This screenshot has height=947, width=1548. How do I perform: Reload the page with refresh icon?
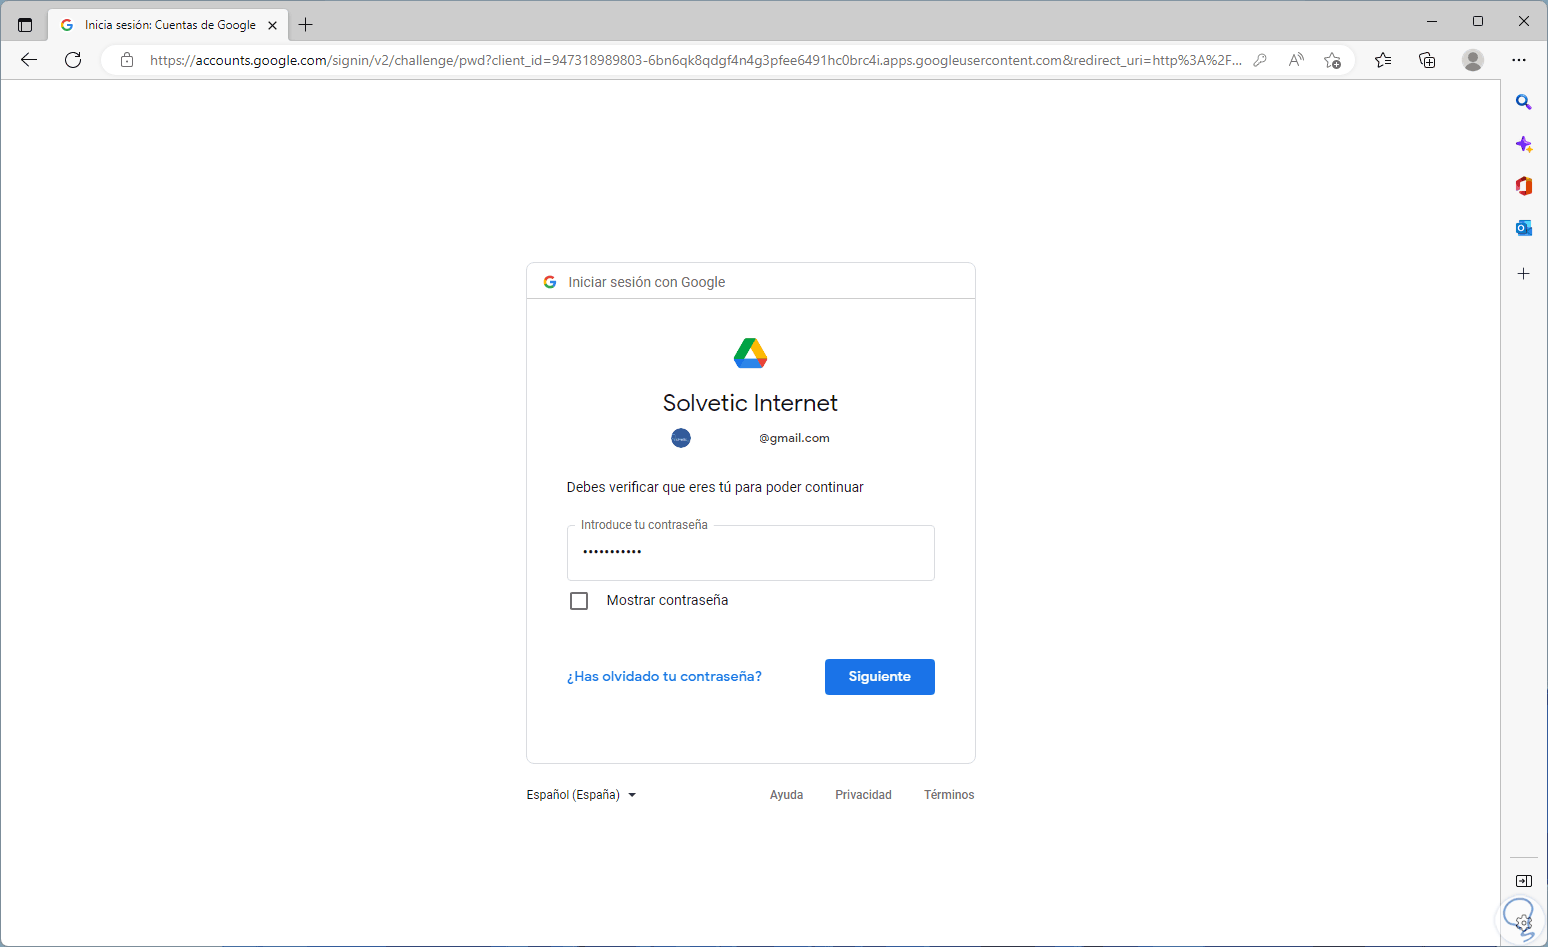(73, 60)
